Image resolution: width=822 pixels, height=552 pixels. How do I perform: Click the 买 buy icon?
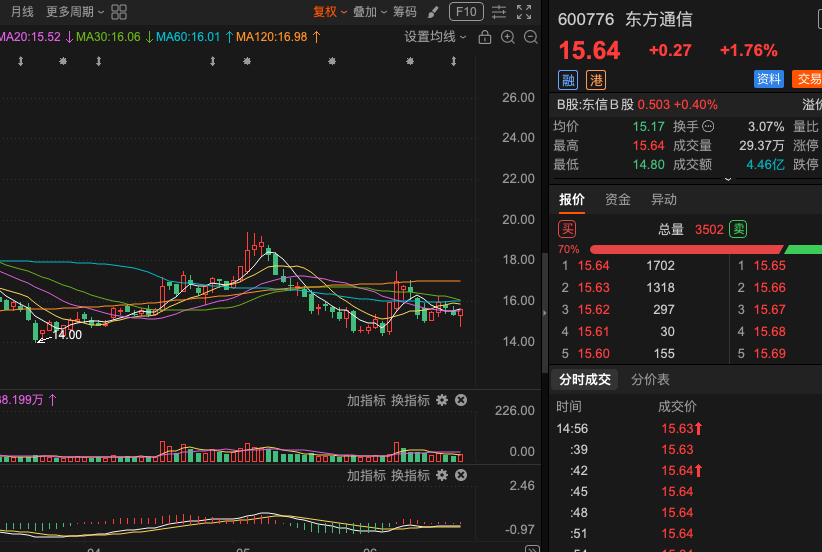point(567,229)
